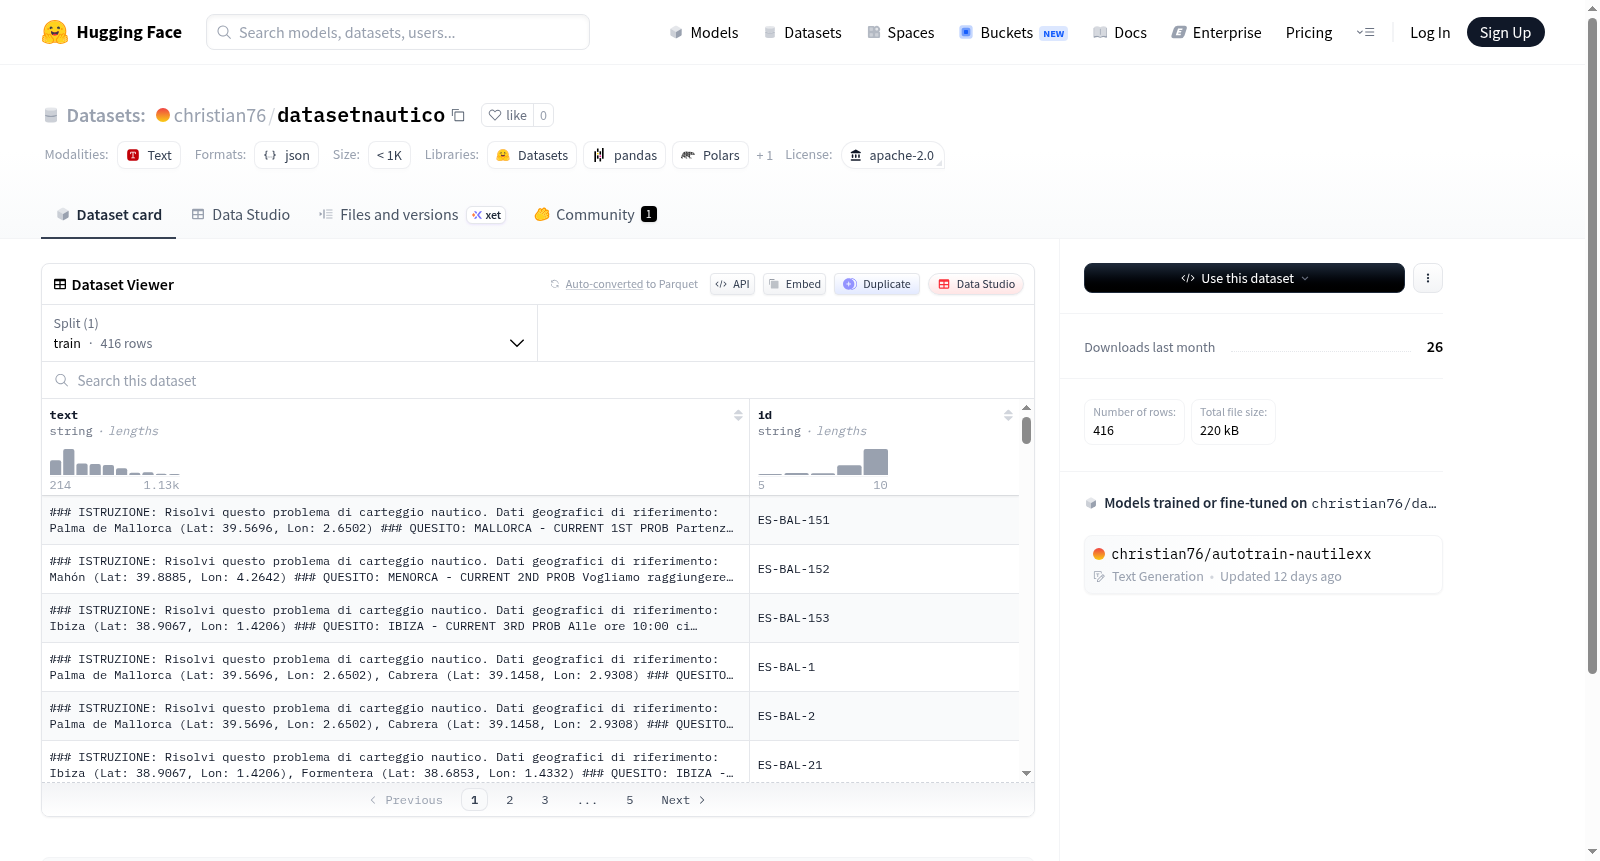Click the text column length histogram
Viewport: 1600px width, 861px height.
click(115, 462)
